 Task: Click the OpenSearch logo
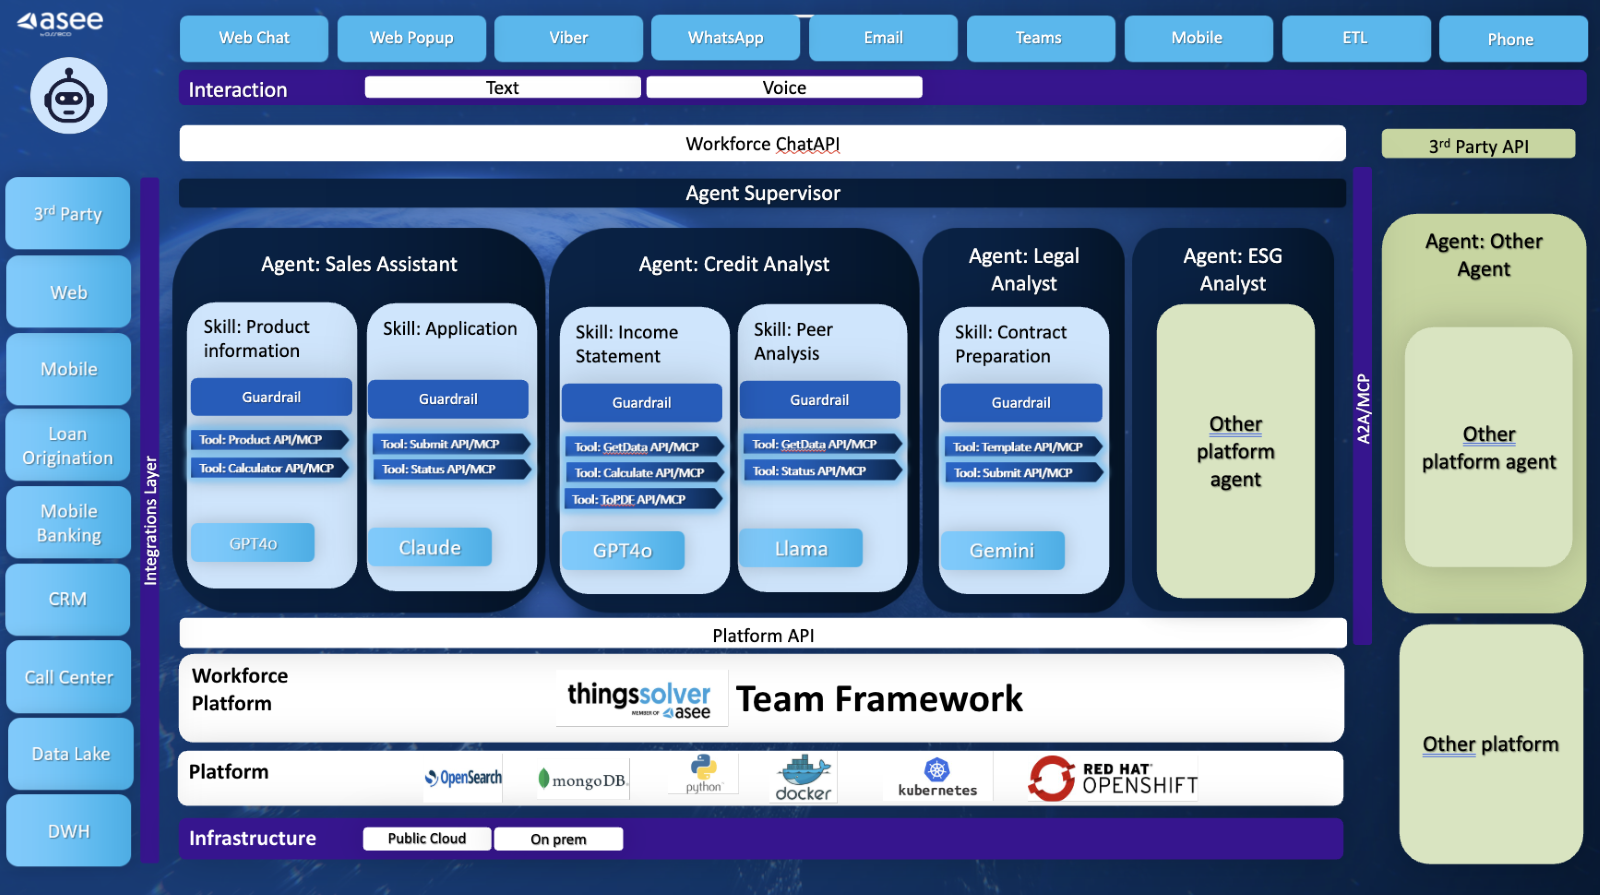tap(463, 778)
